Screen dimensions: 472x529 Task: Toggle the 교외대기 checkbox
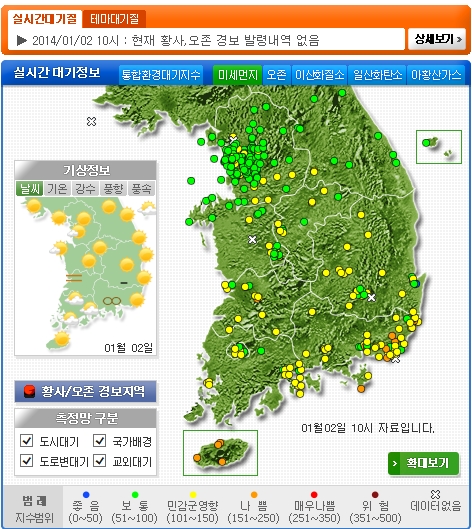click(99, 461)
